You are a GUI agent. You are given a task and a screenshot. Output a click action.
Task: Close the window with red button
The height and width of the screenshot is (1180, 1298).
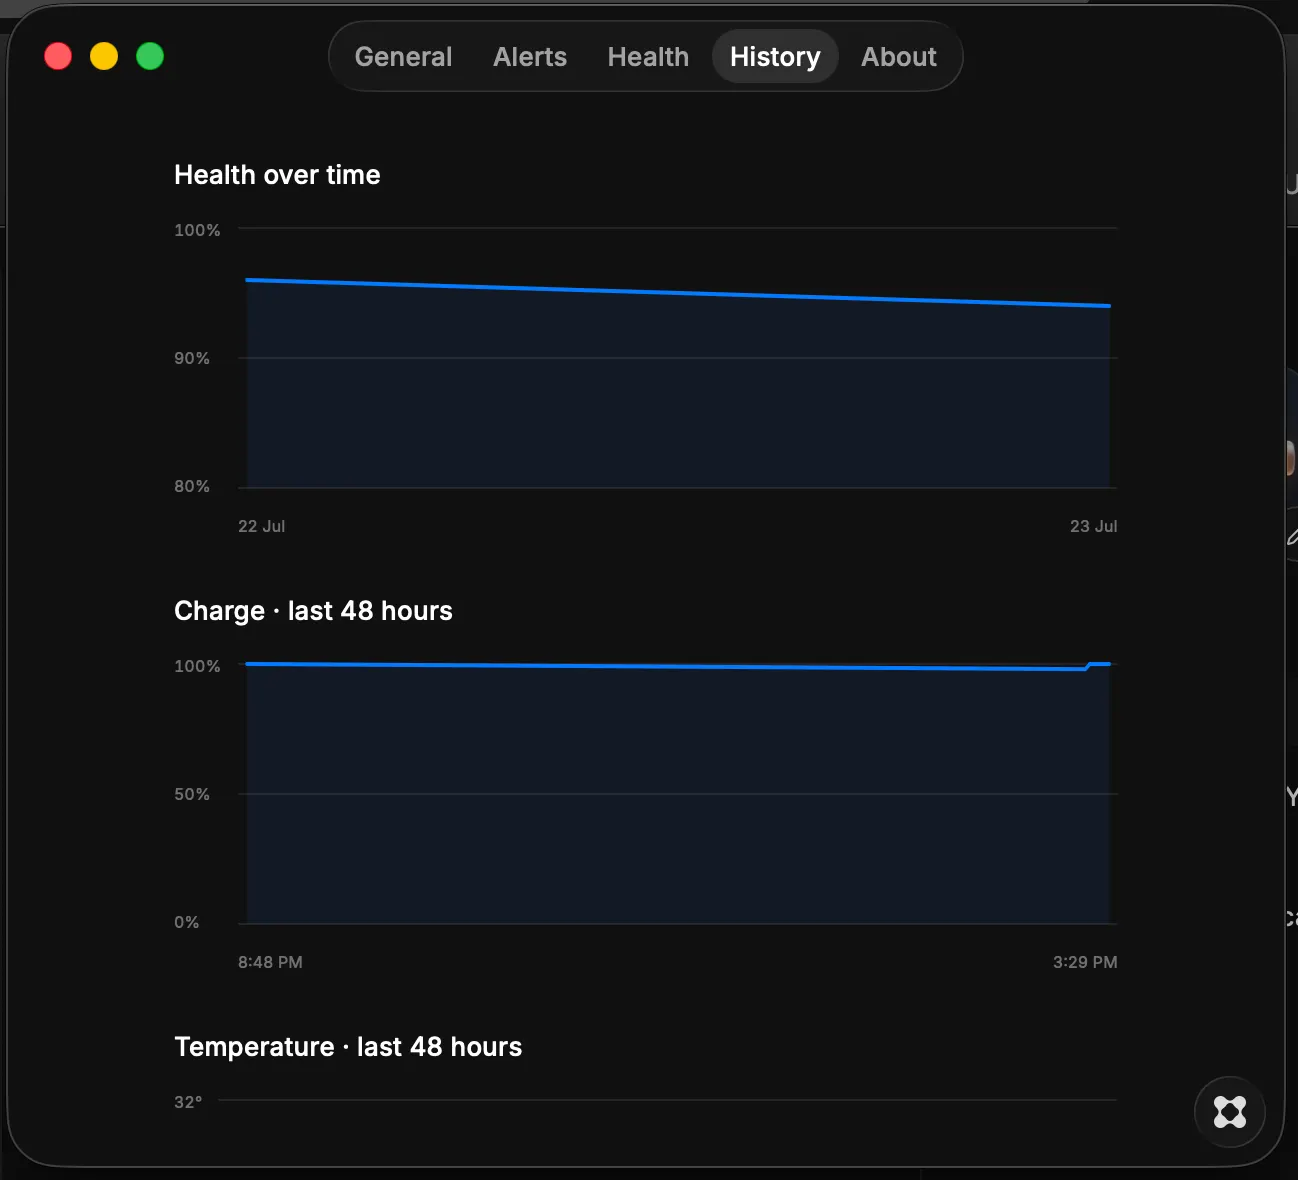pos(58,56)
